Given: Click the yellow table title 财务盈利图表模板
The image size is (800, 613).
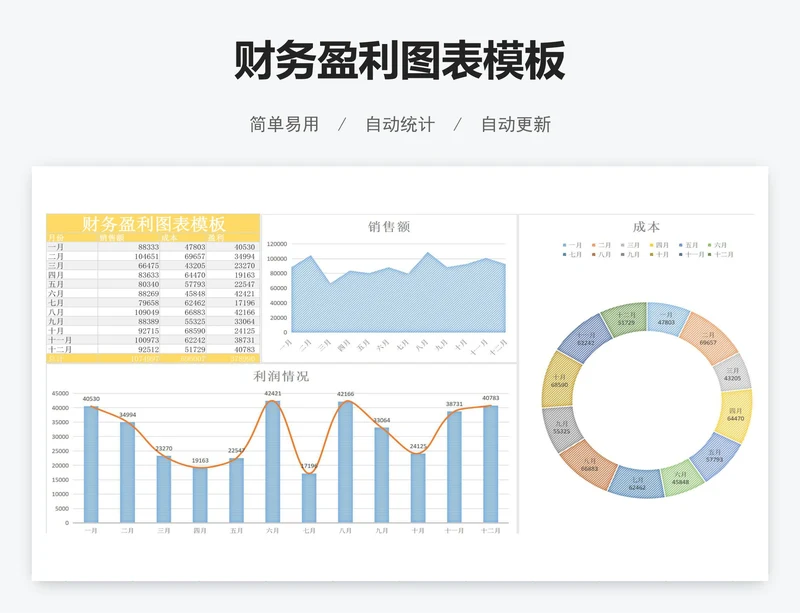Looking at the screenshot, I should pos(153,224).
